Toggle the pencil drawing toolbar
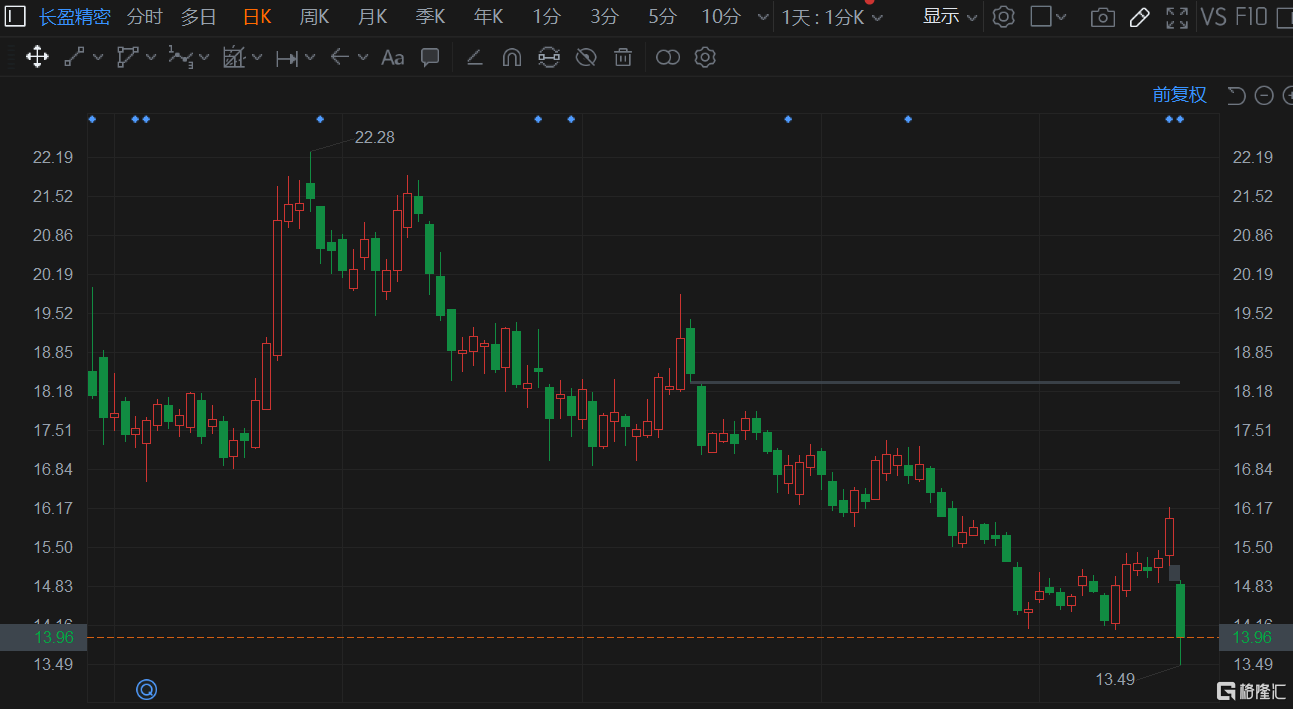 click(1140, 17)
